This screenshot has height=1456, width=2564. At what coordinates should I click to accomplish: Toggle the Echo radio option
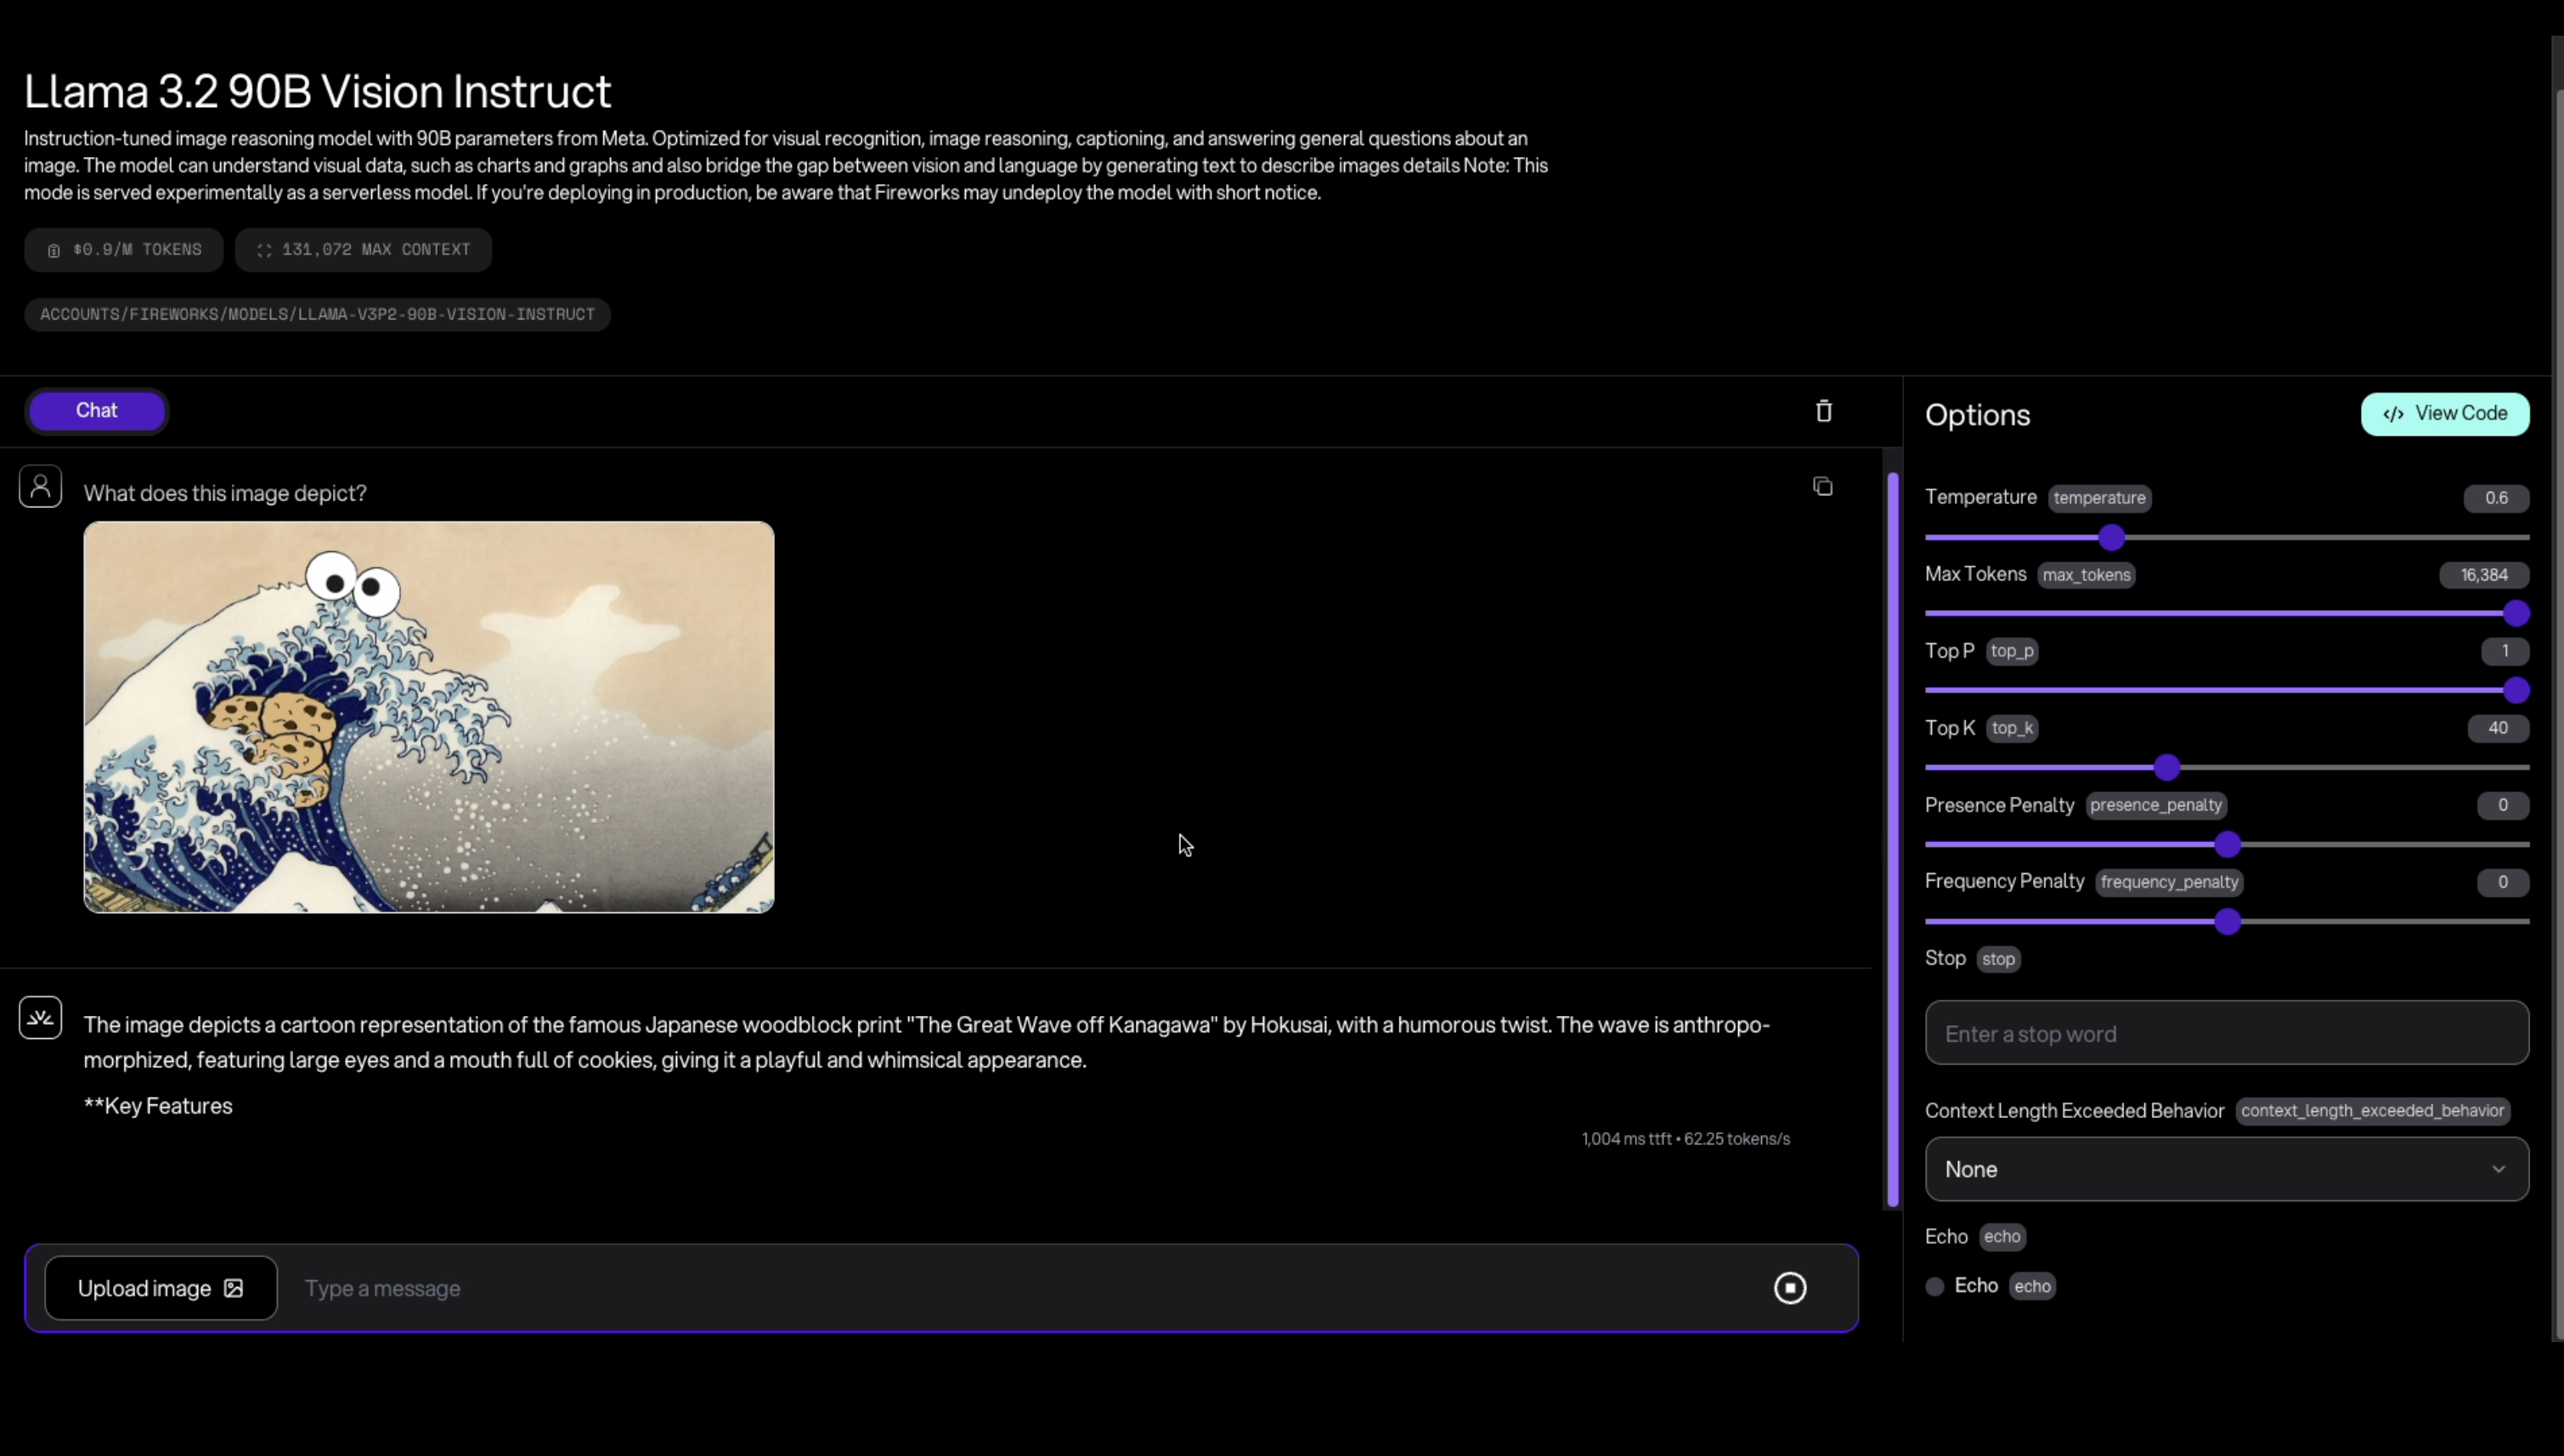pos(1935,1287)
